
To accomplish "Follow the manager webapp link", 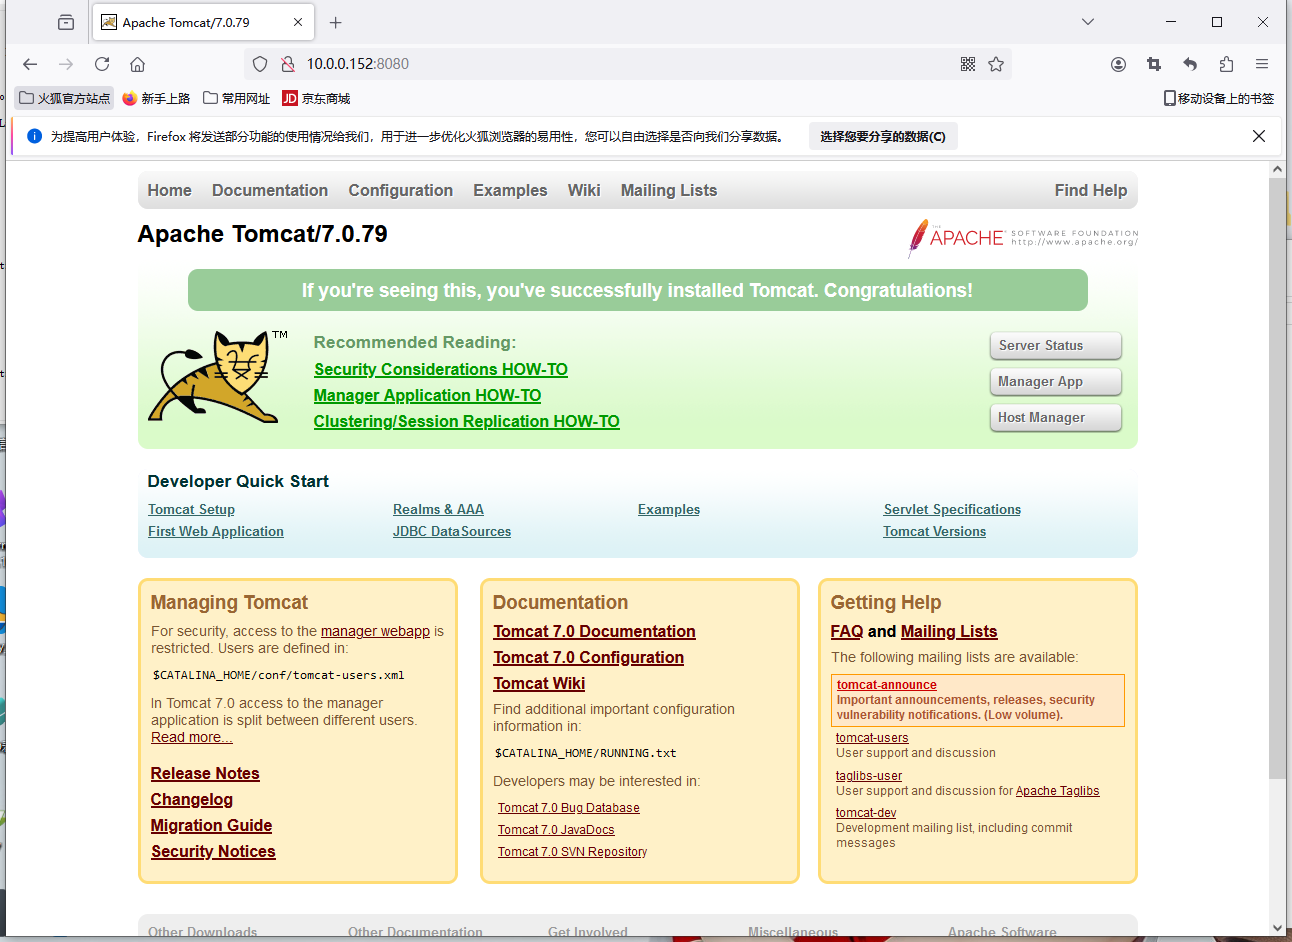I will pos(375,631).
